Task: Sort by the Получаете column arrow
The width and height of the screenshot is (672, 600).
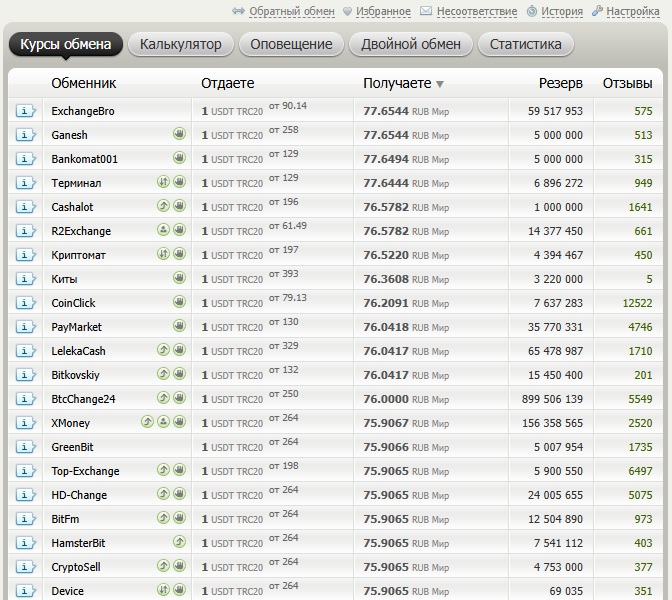Action: click(440, 84)
